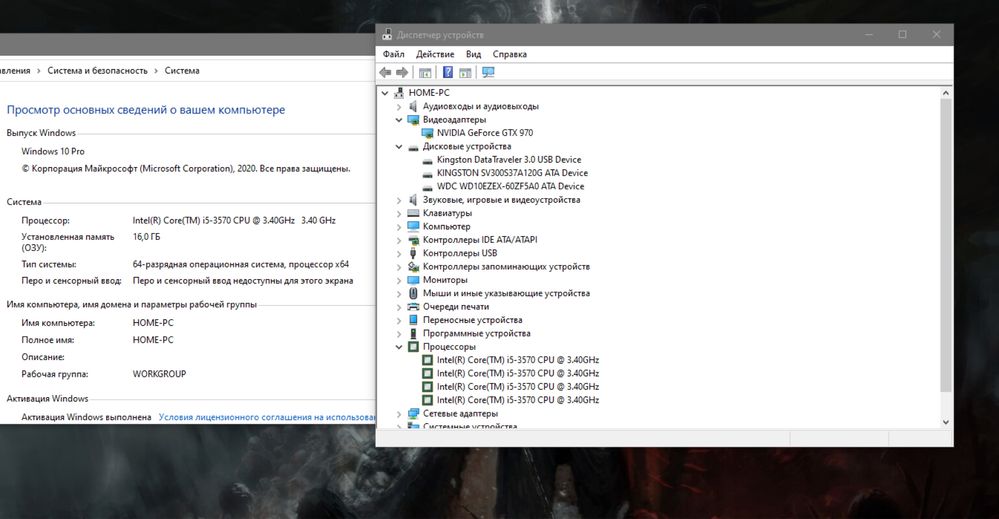Select the Очереди печати category label
Image resolution: width=999 pixels, height=519 pixels.
(456, 307)
